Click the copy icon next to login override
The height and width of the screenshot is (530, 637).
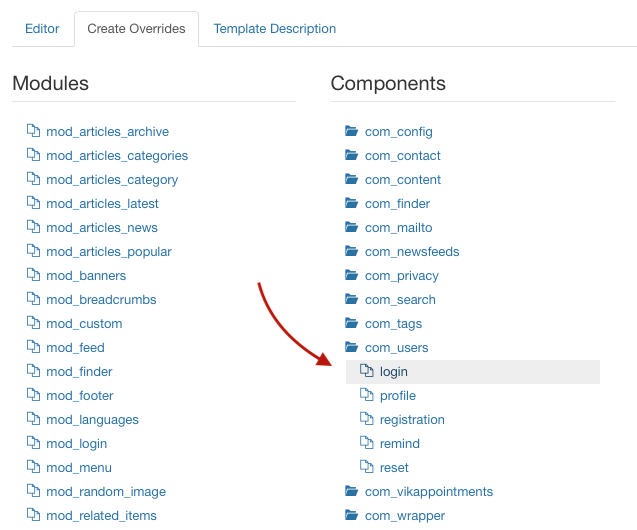pos(367,371)
